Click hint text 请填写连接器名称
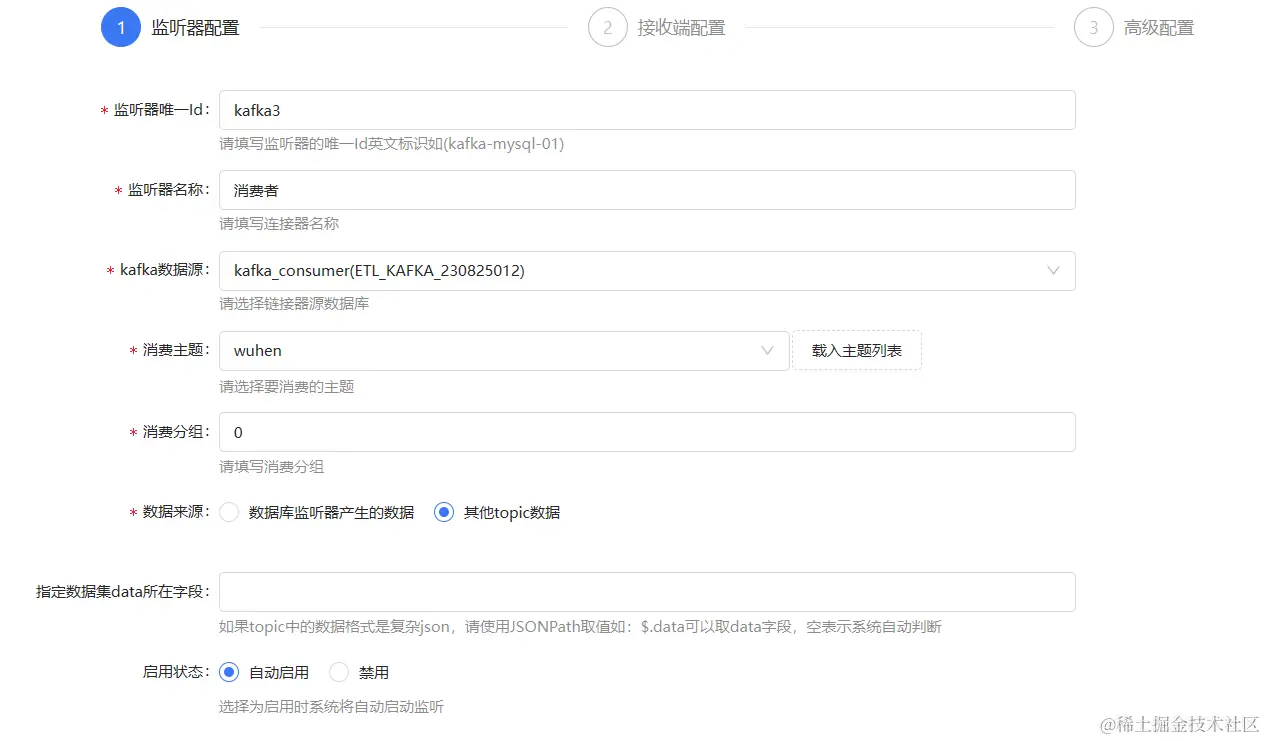 [279, 224]
